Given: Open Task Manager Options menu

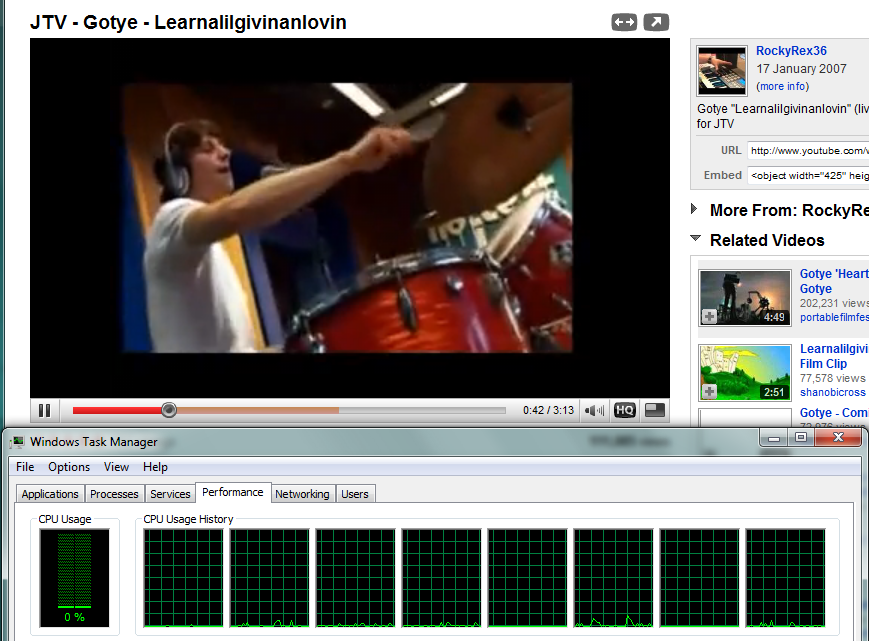Looking at the screenshot, I should pos(69,467).
